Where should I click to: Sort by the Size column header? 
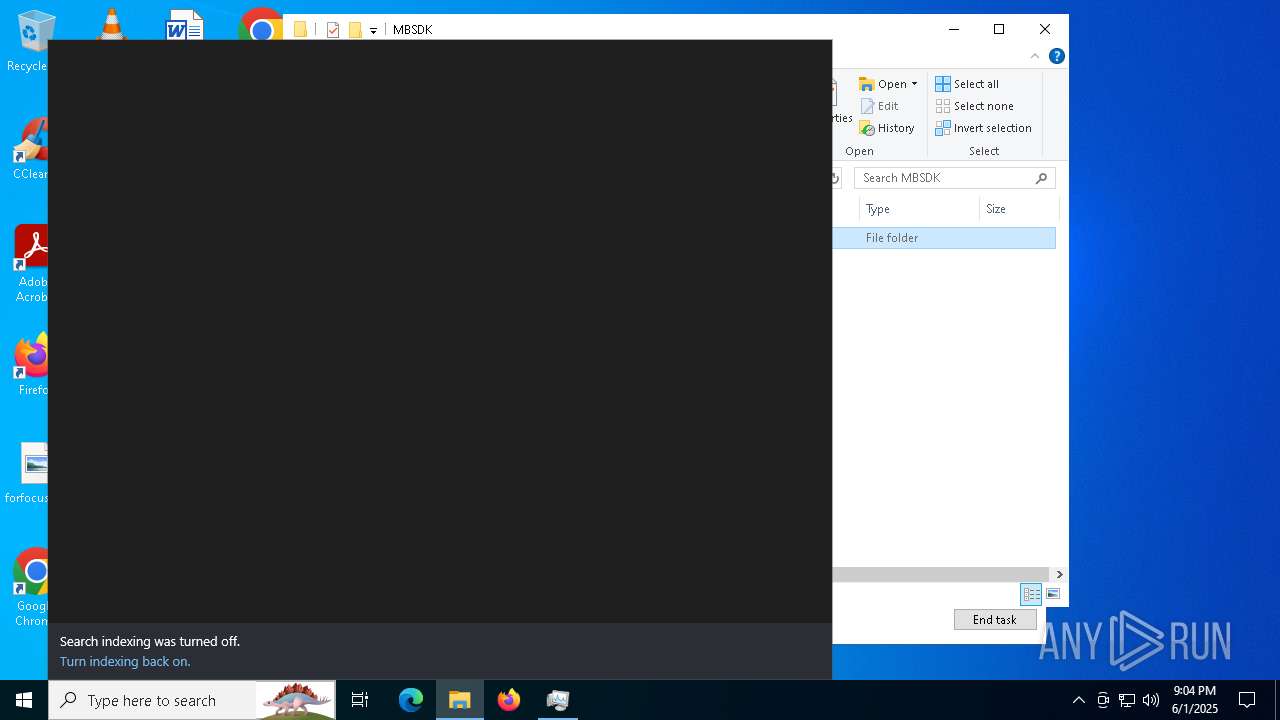[x=1018, y=209]
